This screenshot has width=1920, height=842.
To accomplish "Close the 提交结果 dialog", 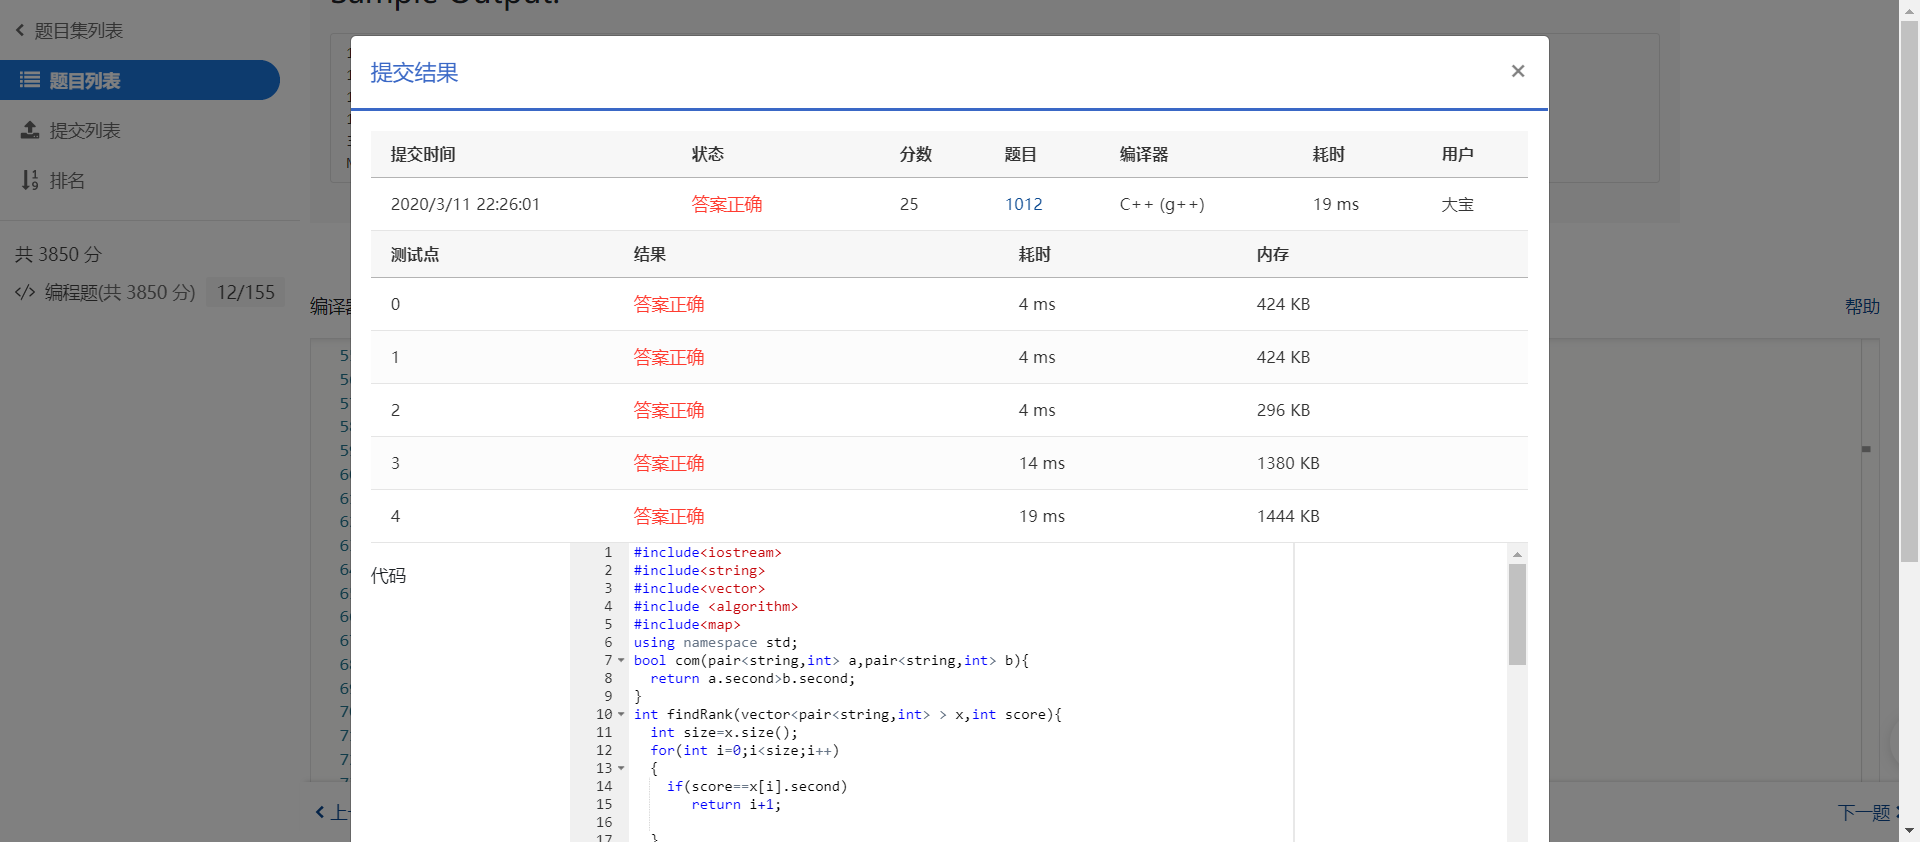I will coord(1518,71).
